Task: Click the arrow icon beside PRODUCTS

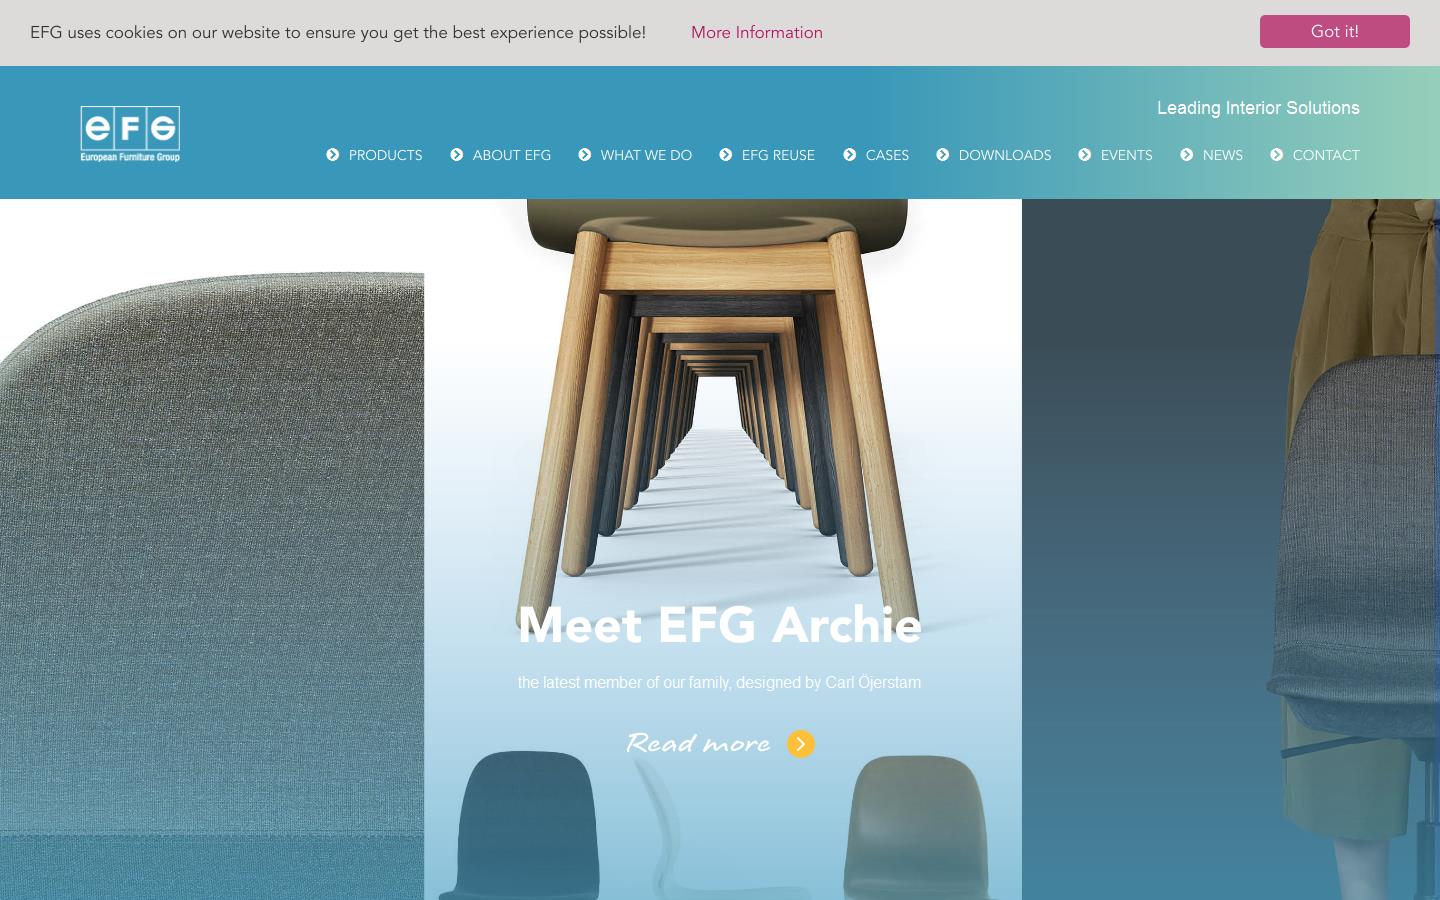Action: pyautogui.click(x=333, y=155)
